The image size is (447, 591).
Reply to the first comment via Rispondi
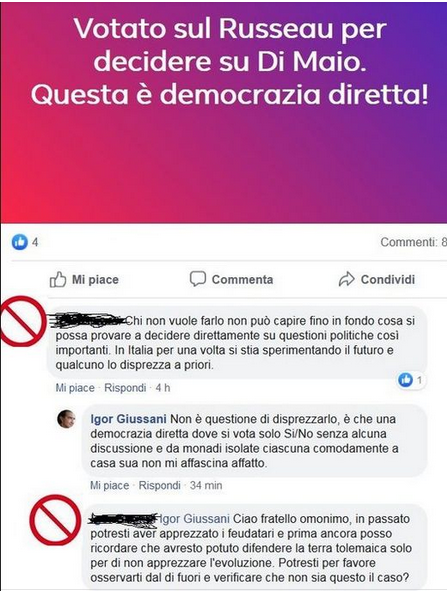click(x=125, y=387)
